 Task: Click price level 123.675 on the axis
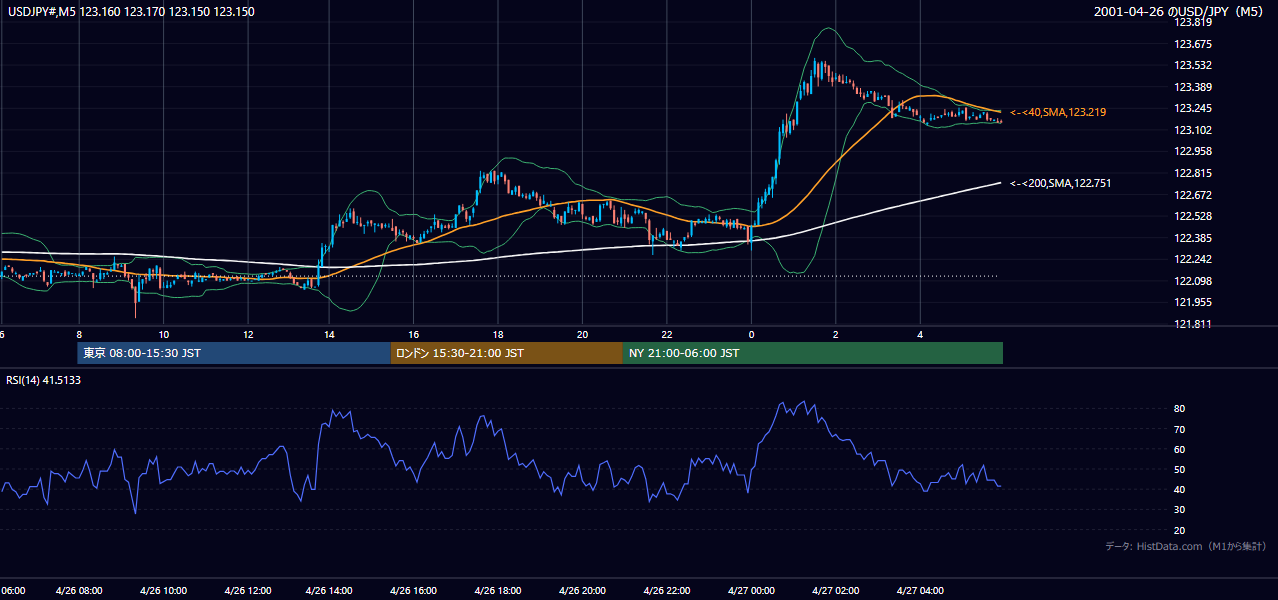pyautogui.click(x=1193, y=44)
